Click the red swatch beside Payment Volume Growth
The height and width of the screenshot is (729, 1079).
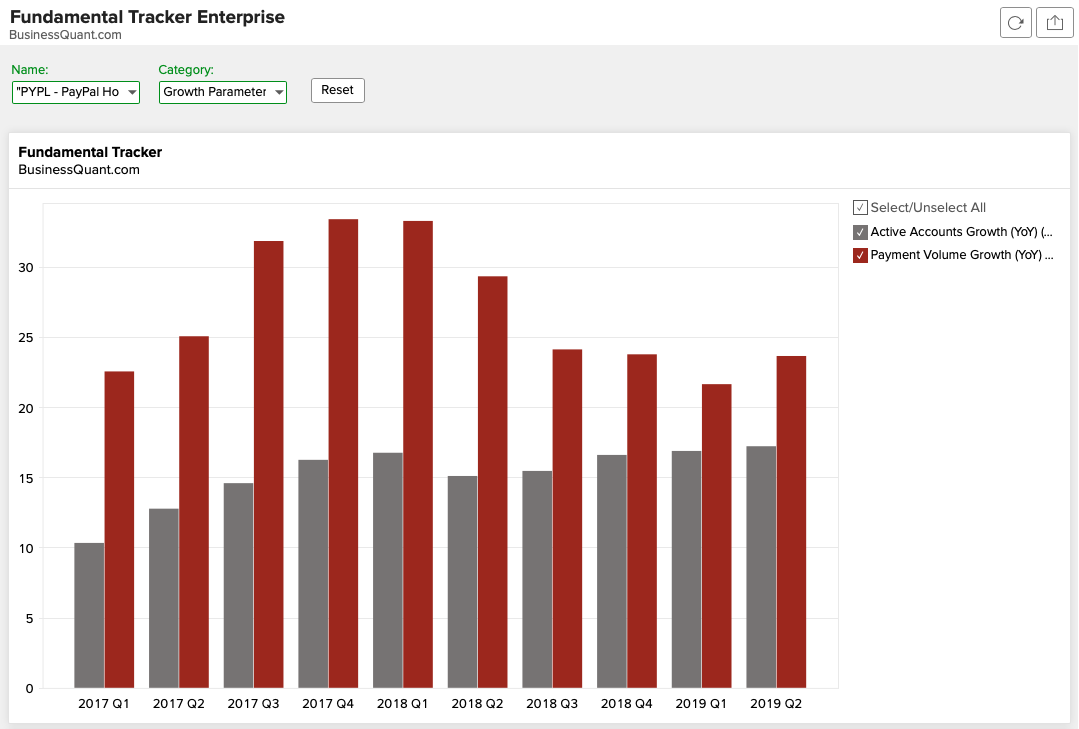click(859, 254)
